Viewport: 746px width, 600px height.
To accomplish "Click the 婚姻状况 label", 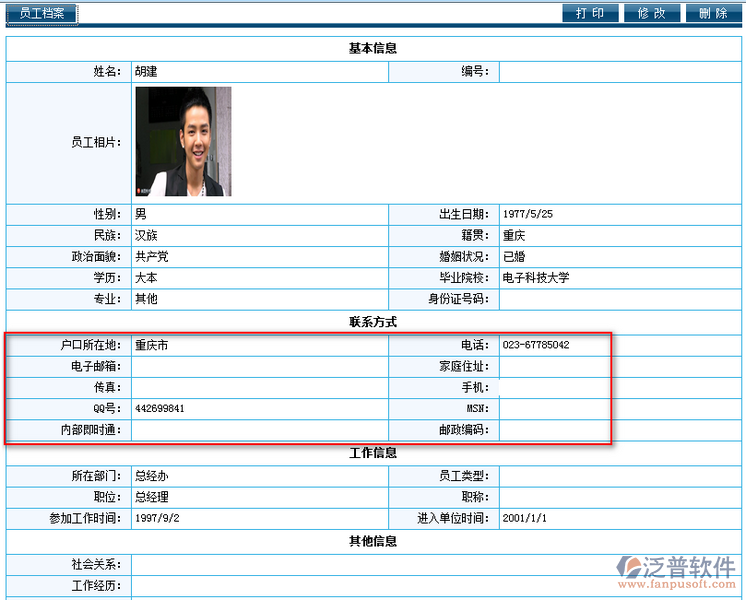I will tap(464, 257).
